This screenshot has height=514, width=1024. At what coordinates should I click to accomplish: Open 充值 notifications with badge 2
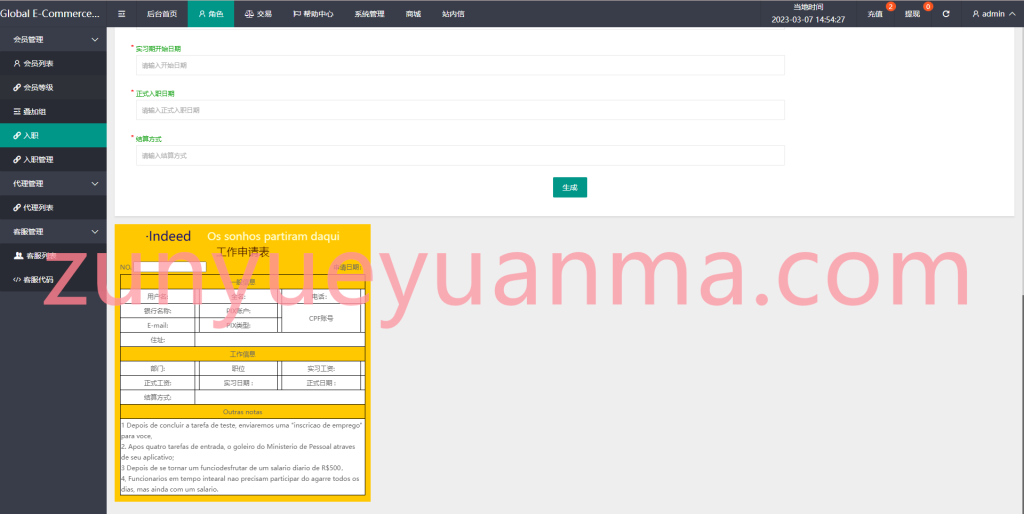(x=876, y=14)
